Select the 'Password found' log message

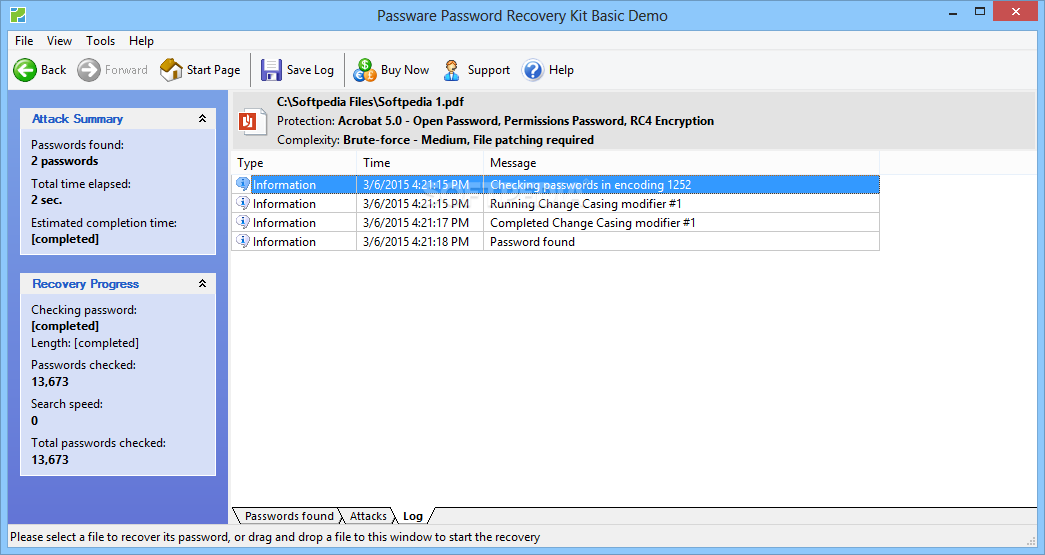click(x=532, y=241)
